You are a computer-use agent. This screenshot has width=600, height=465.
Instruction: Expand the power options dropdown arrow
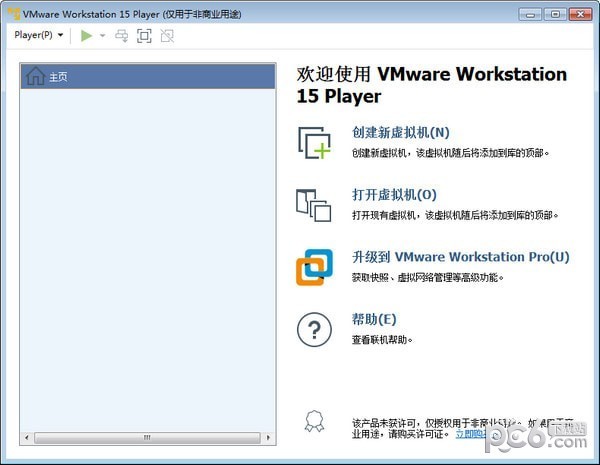click(x=102, y=36)
